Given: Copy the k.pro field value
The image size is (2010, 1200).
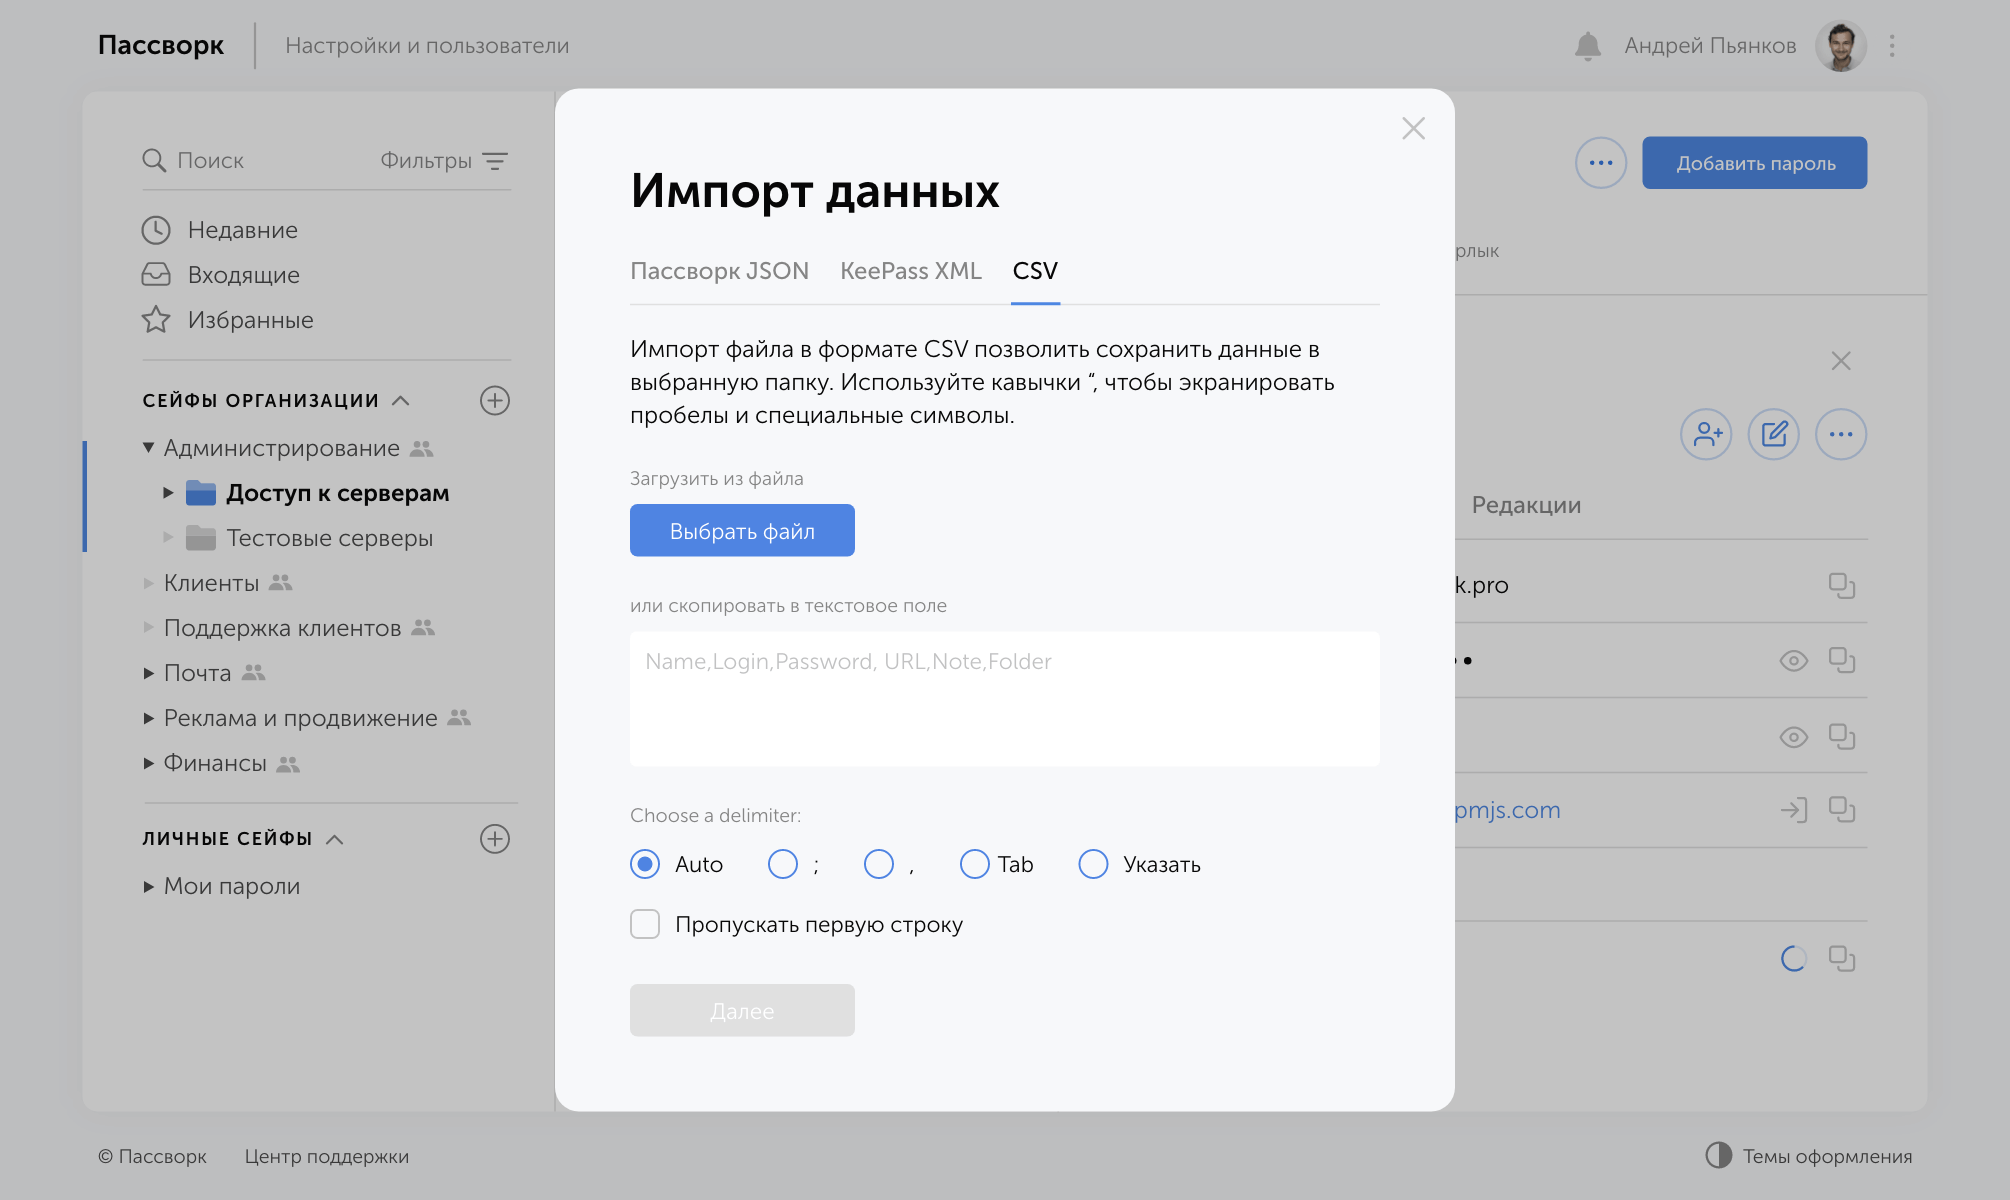Looking at the screenshot, I should (x=1841, y=586).
